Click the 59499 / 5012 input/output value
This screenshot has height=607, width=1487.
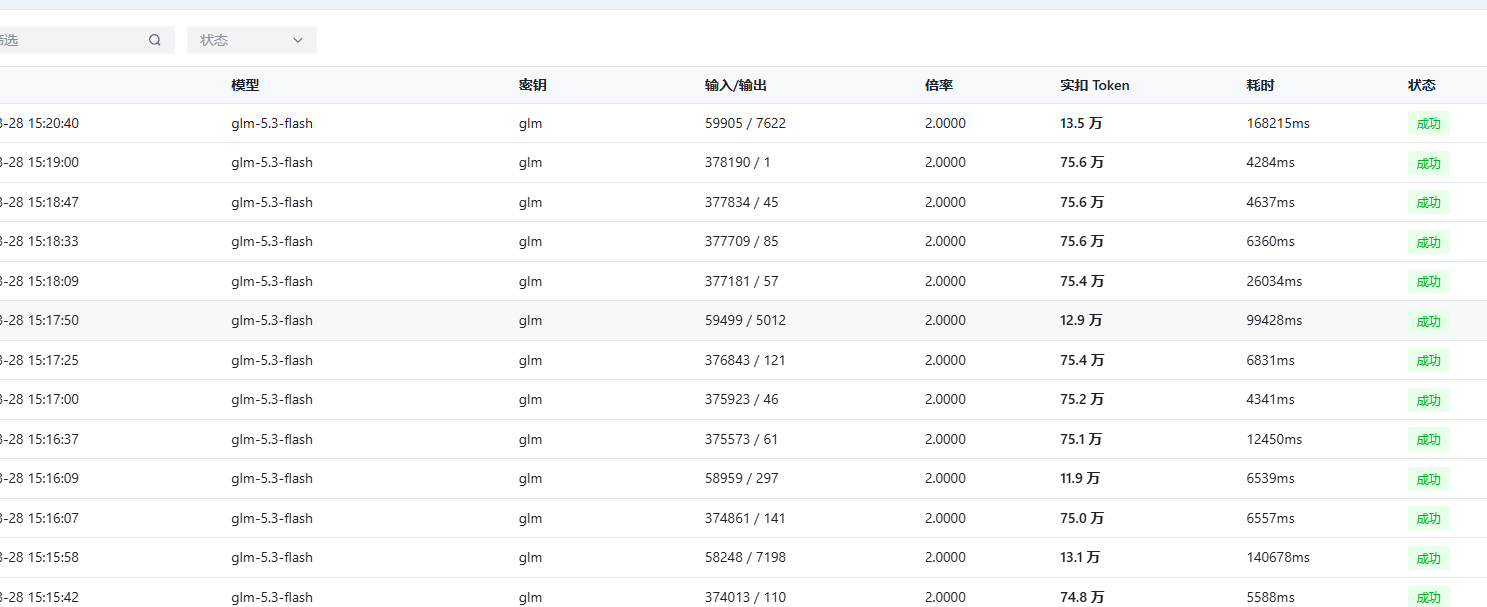(745, 320)
